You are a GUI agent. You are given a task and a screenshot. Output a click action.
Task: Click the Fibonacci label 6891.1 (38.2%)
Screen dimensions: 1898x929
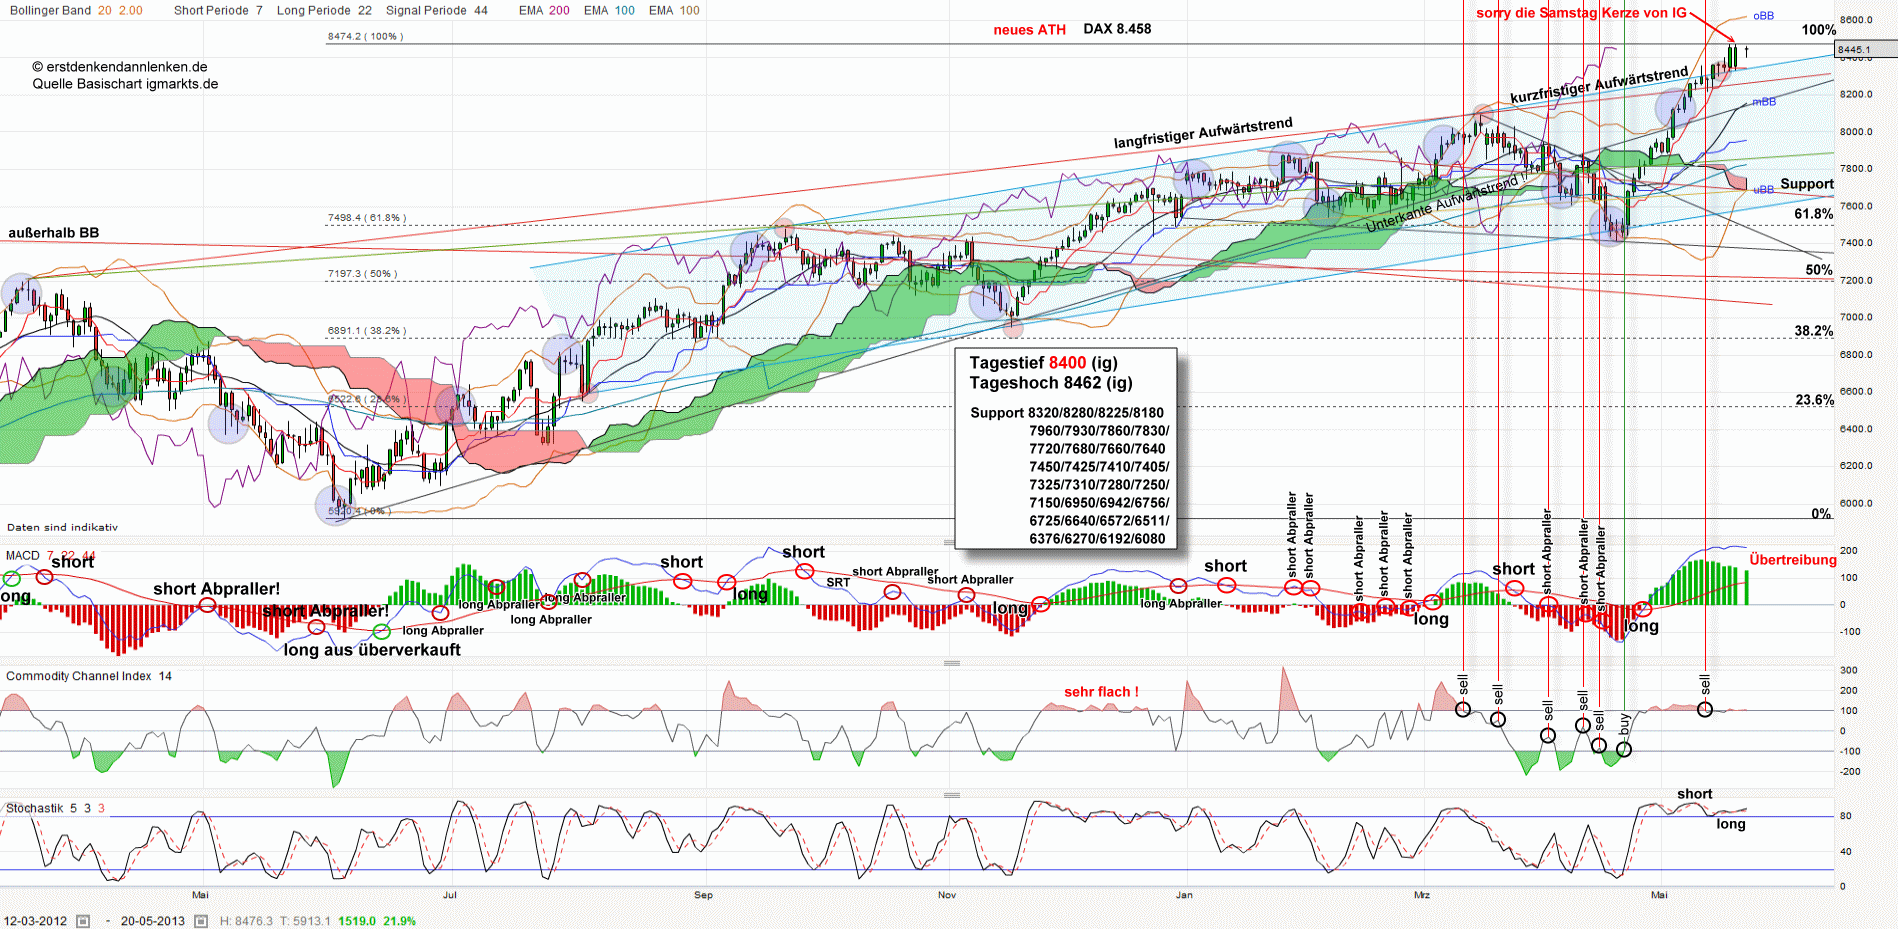tap(366, 330)
